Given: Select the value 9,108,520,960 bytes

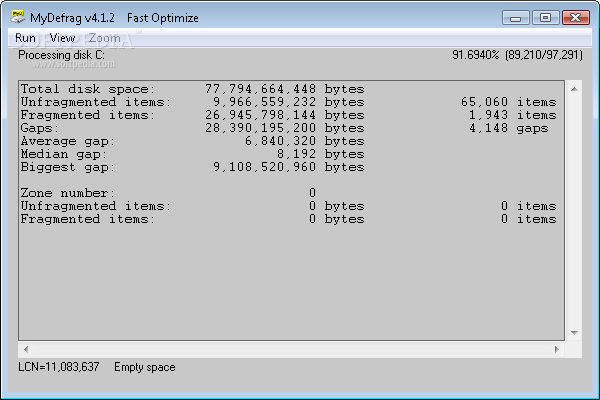Looking at the screenshot, I should 289,167.
